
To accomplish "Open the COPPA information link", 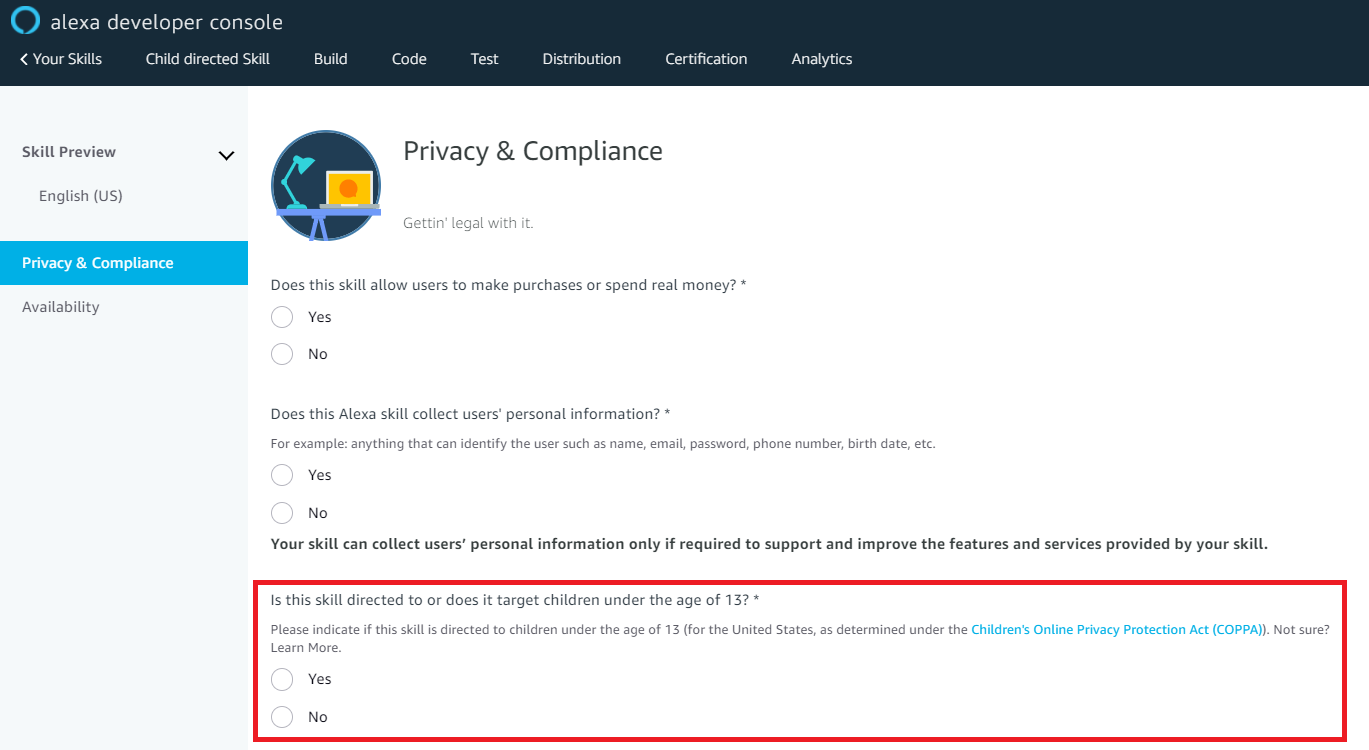I will pyautogui.click(x=1116, y=629).
